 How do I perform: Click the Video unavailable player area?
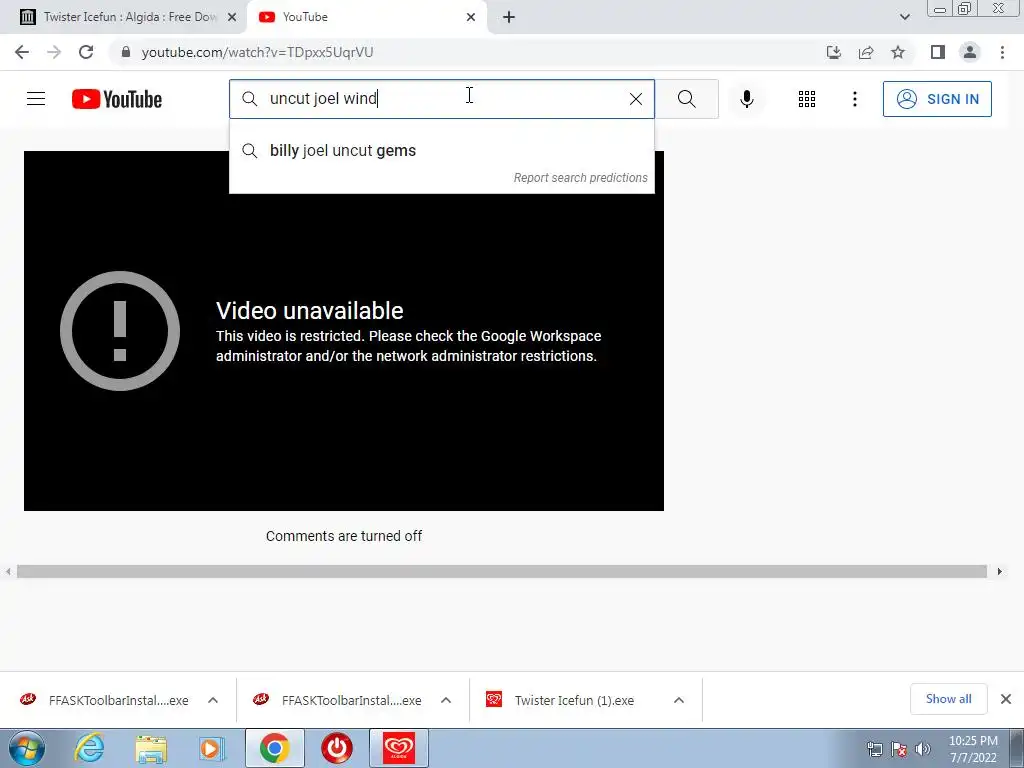pyautogui.click(x=344, y=331)
